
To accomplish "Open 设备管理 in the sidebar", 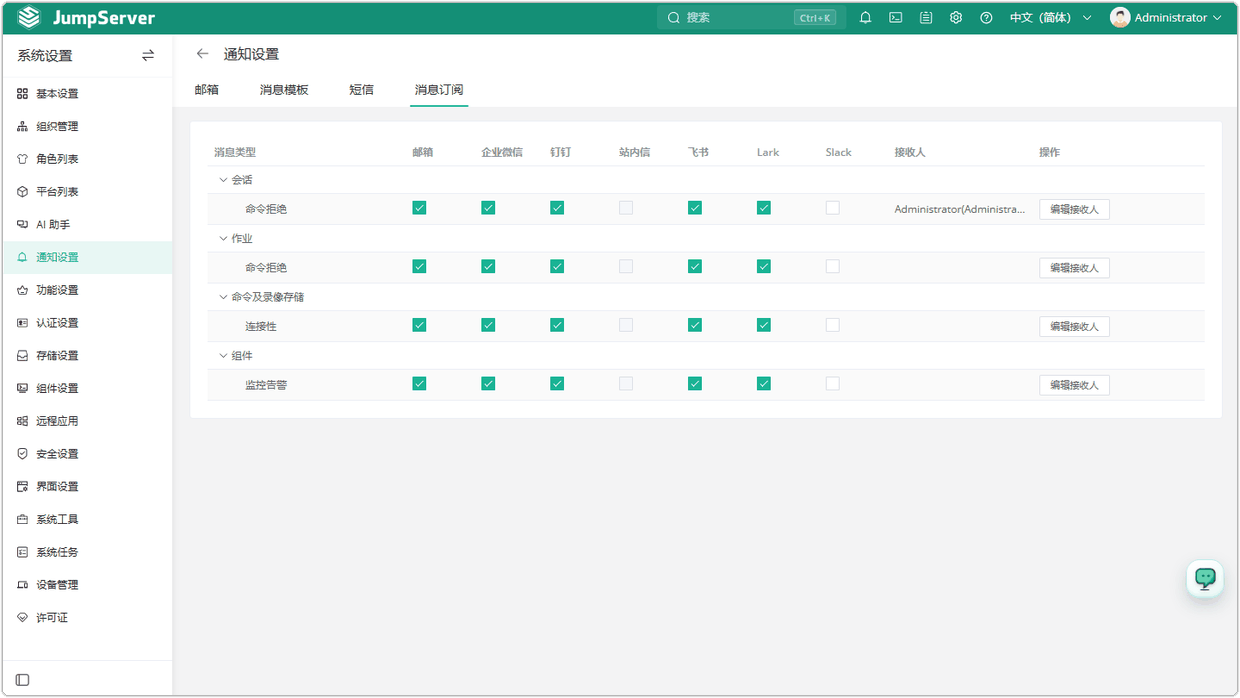I will pyautogui.click(x=87, y=585).
